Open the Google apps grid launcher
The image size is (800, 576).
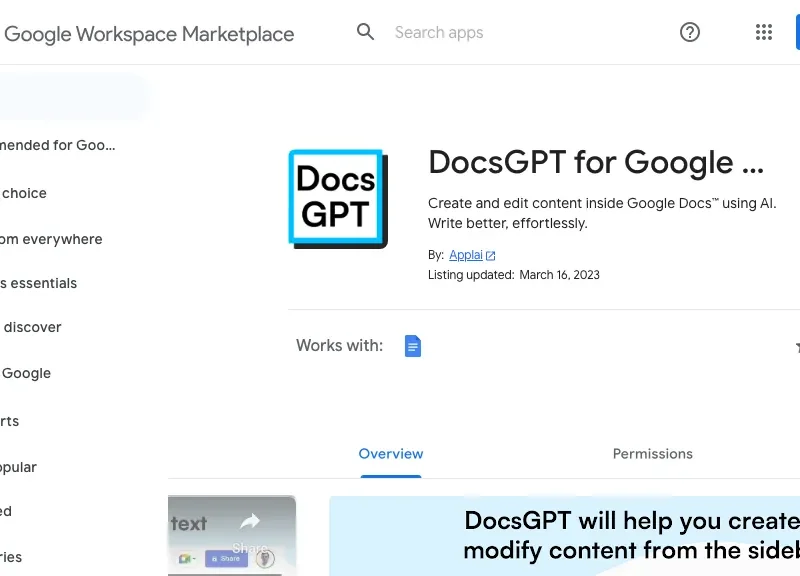click(764, 32)
